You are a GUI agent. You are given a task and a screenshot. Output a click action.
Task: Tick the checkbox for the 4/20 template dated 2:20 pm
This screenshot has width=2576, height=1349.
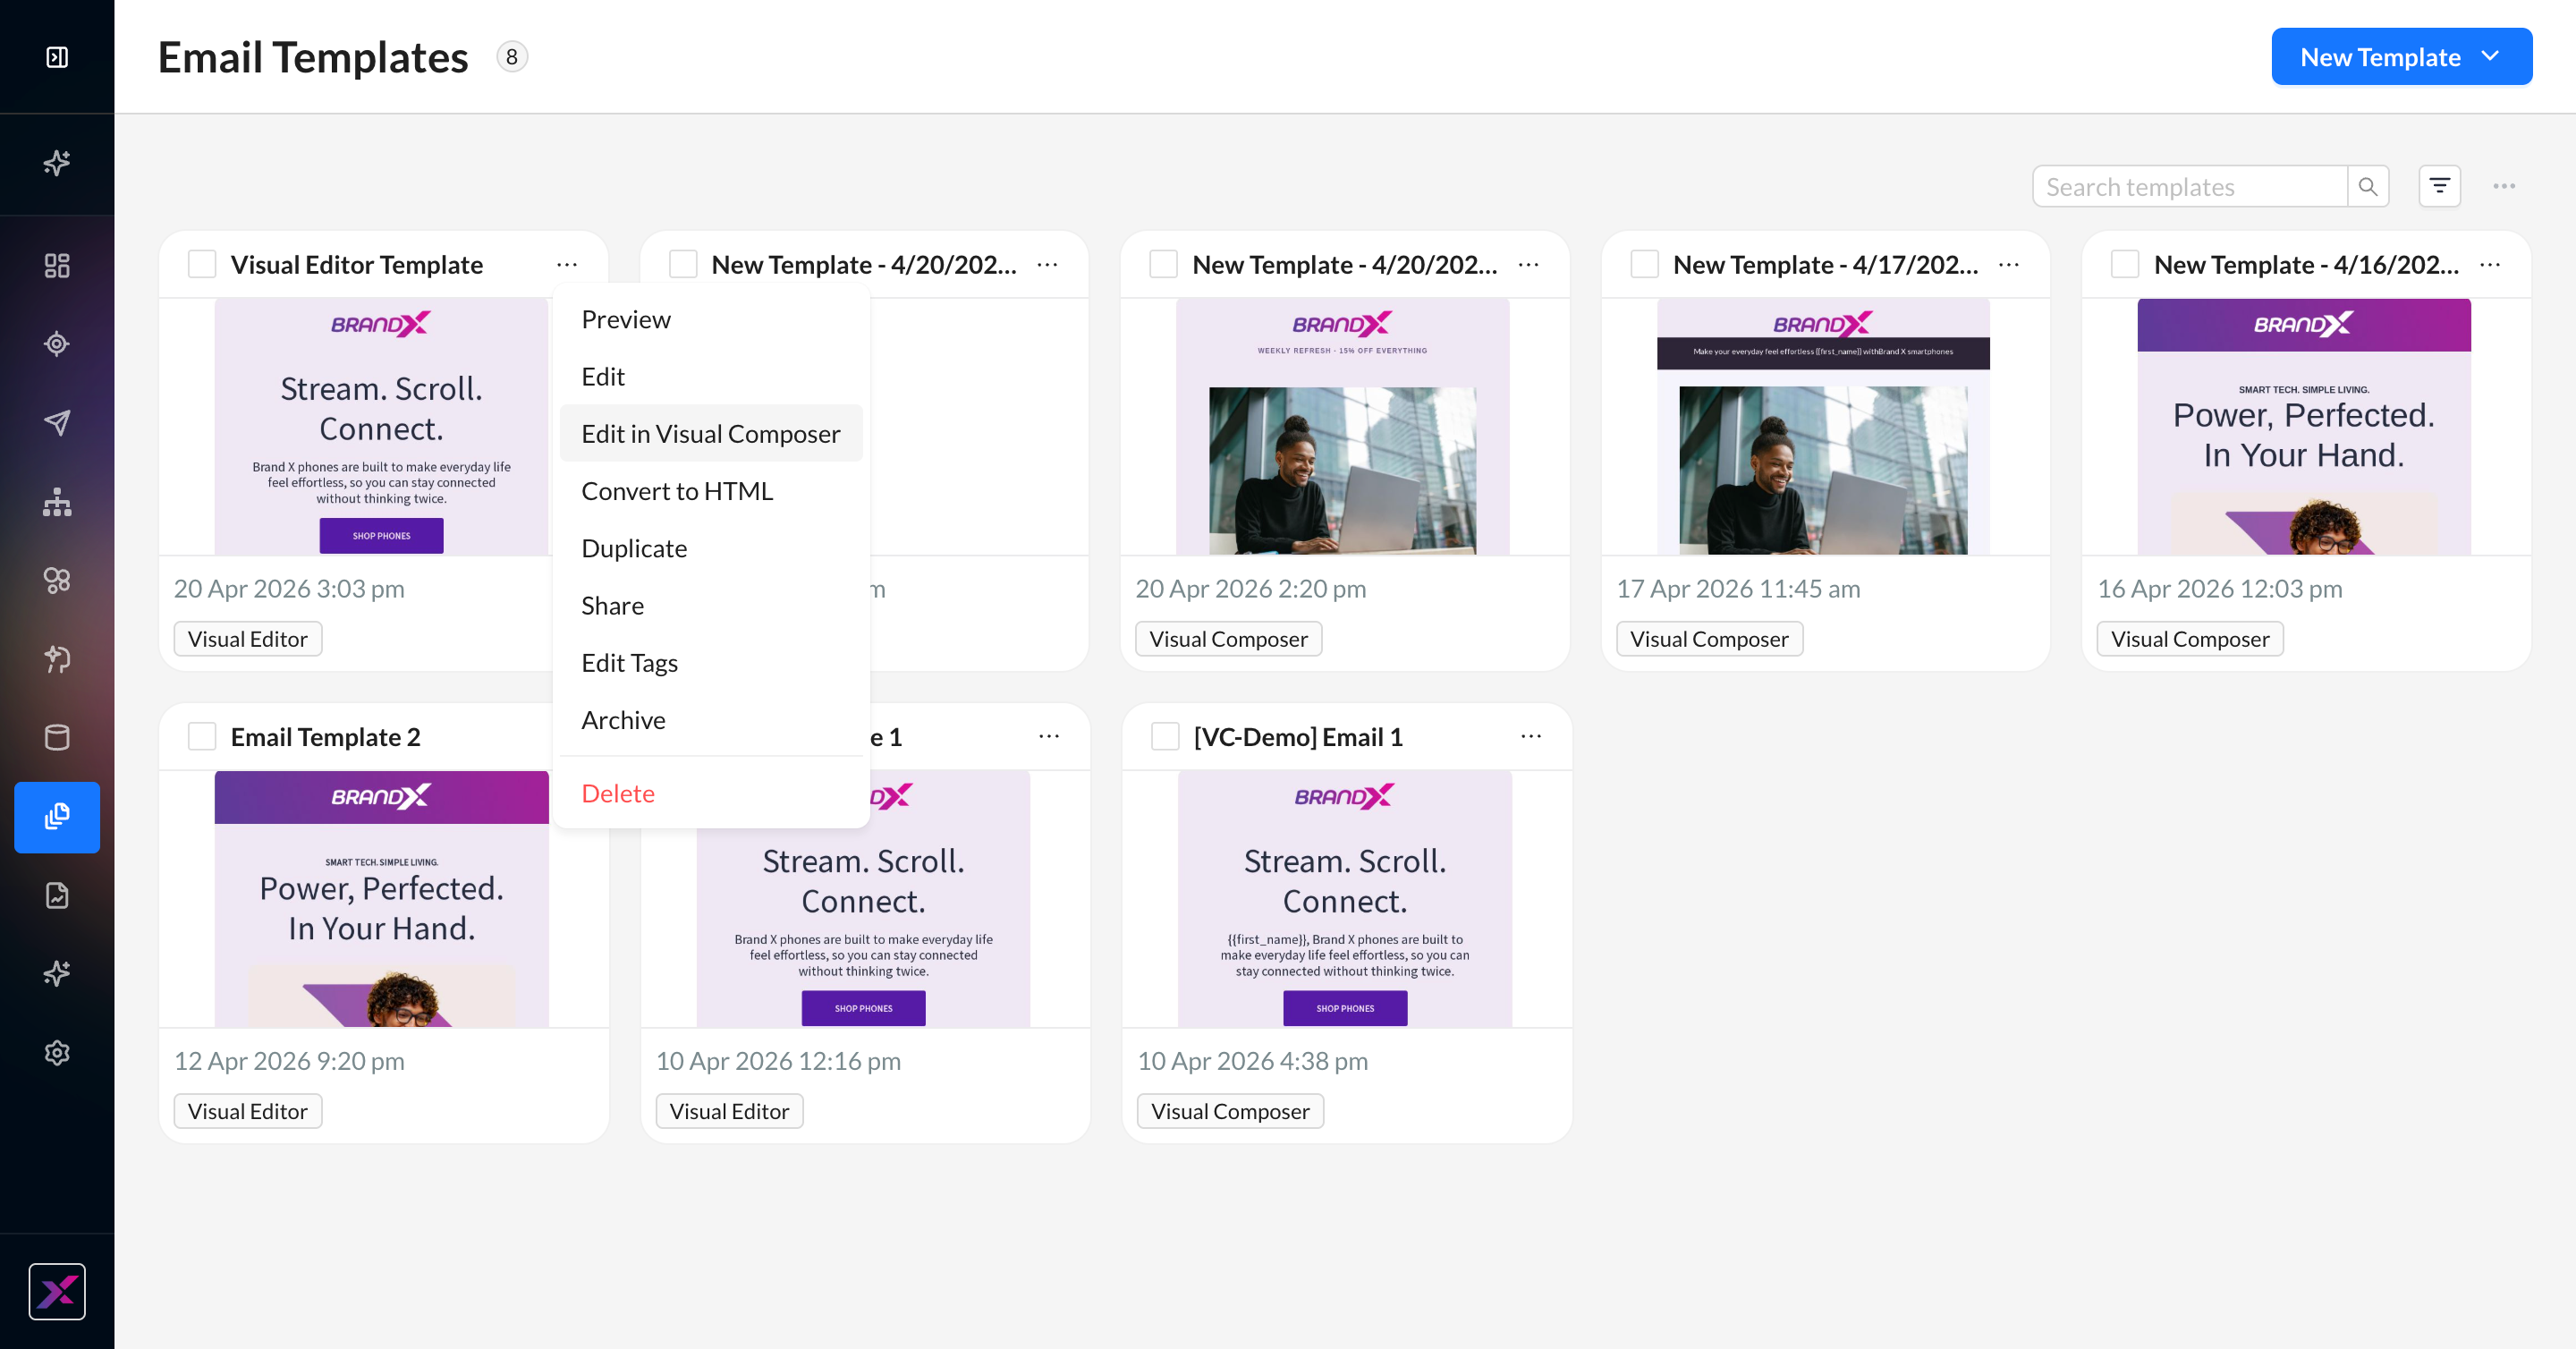pyautogui.click(x=1163, y=264)
